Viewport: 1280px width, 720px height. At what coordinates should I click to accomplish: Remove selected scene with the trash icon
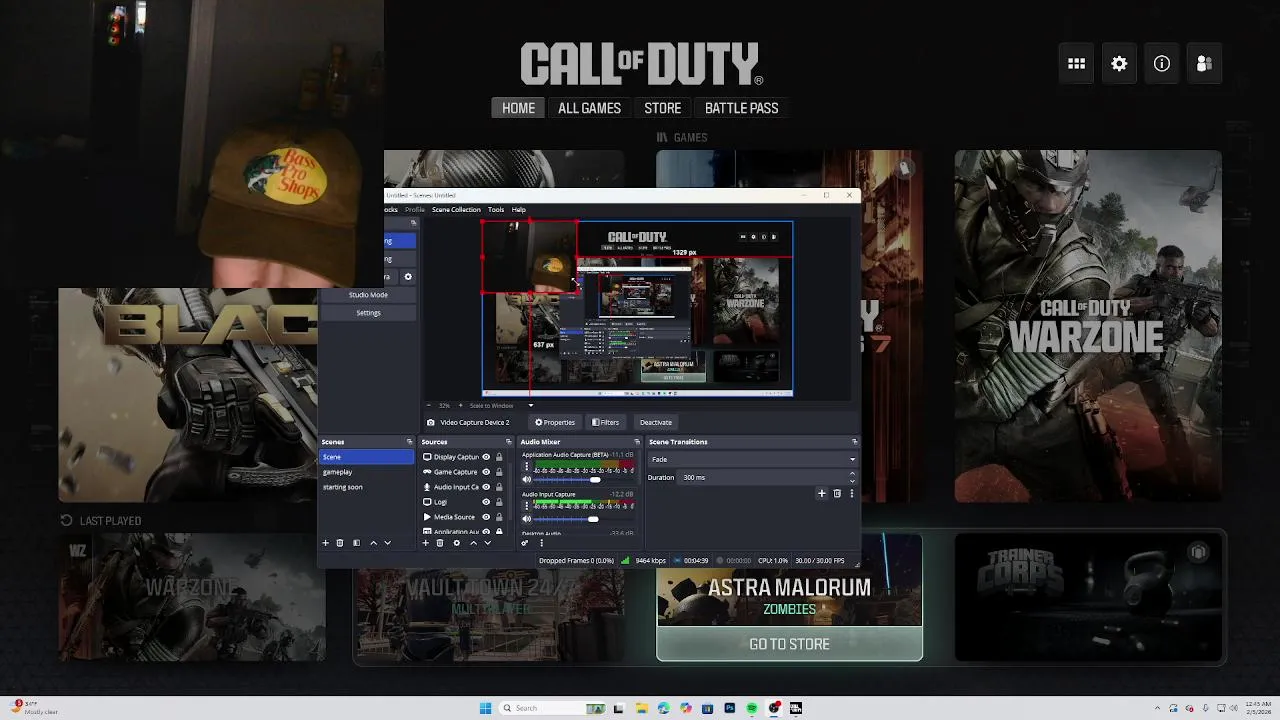click(340, 543)
